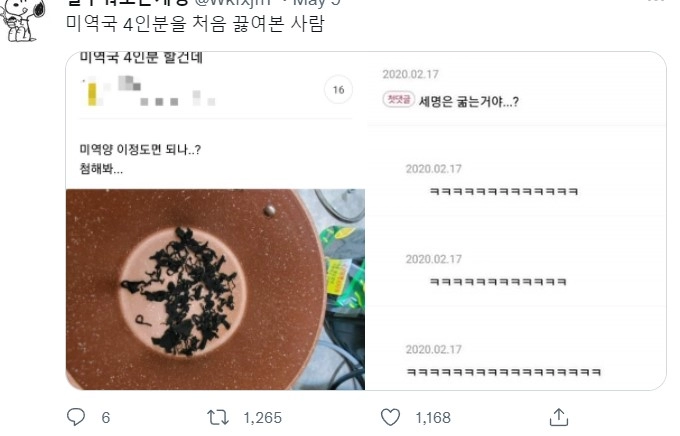Click the first 2020.02.17 comment date
The height and width of the screenshot is (436, 680).
[x=410, y=74]
